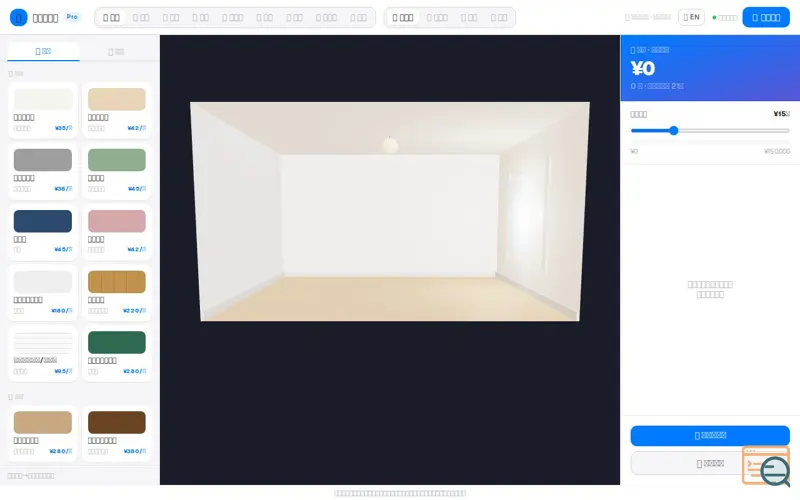Choose the white horizontal-lined material priced ¥95

(x=43, y=353)
